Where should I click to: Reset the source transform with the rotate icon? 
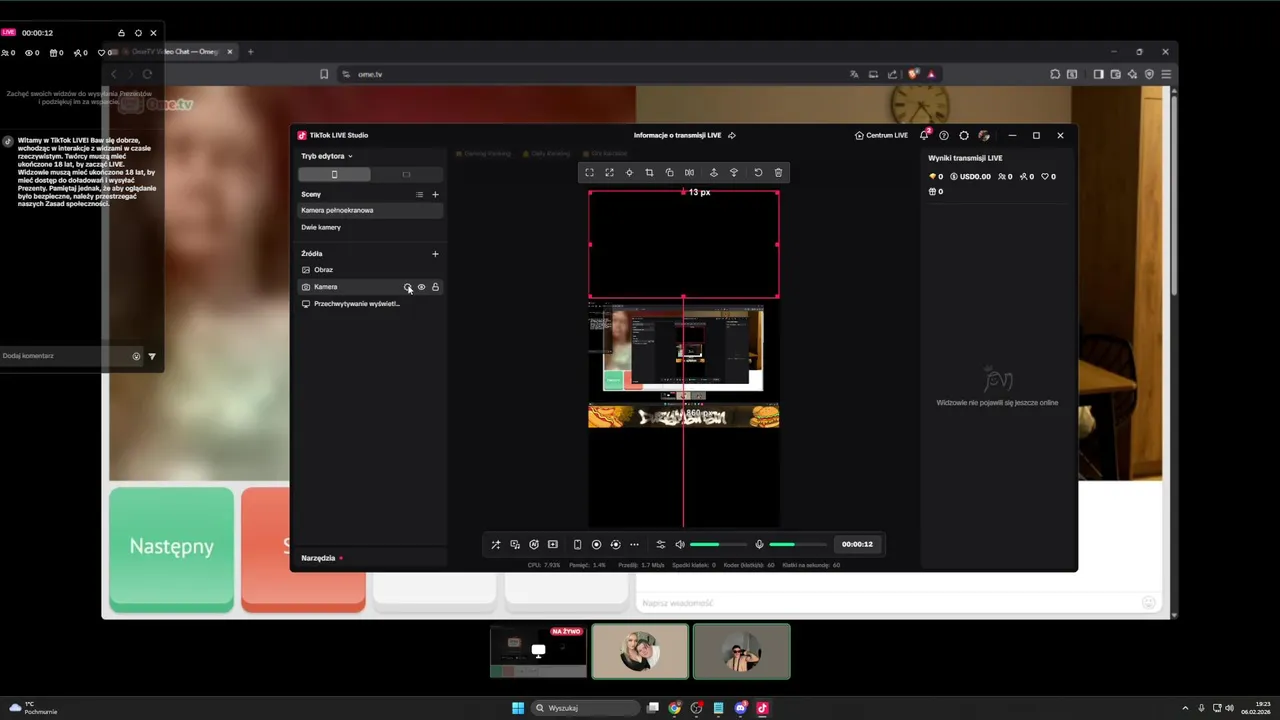[758, 173]
